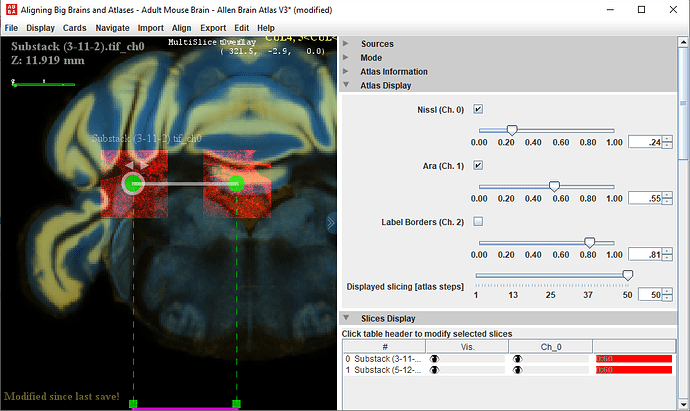Image resolution: width=690 pixels, height=411 pixels.
Task: Click the side panel scrollbar up arrow
Action: (683, 42)
